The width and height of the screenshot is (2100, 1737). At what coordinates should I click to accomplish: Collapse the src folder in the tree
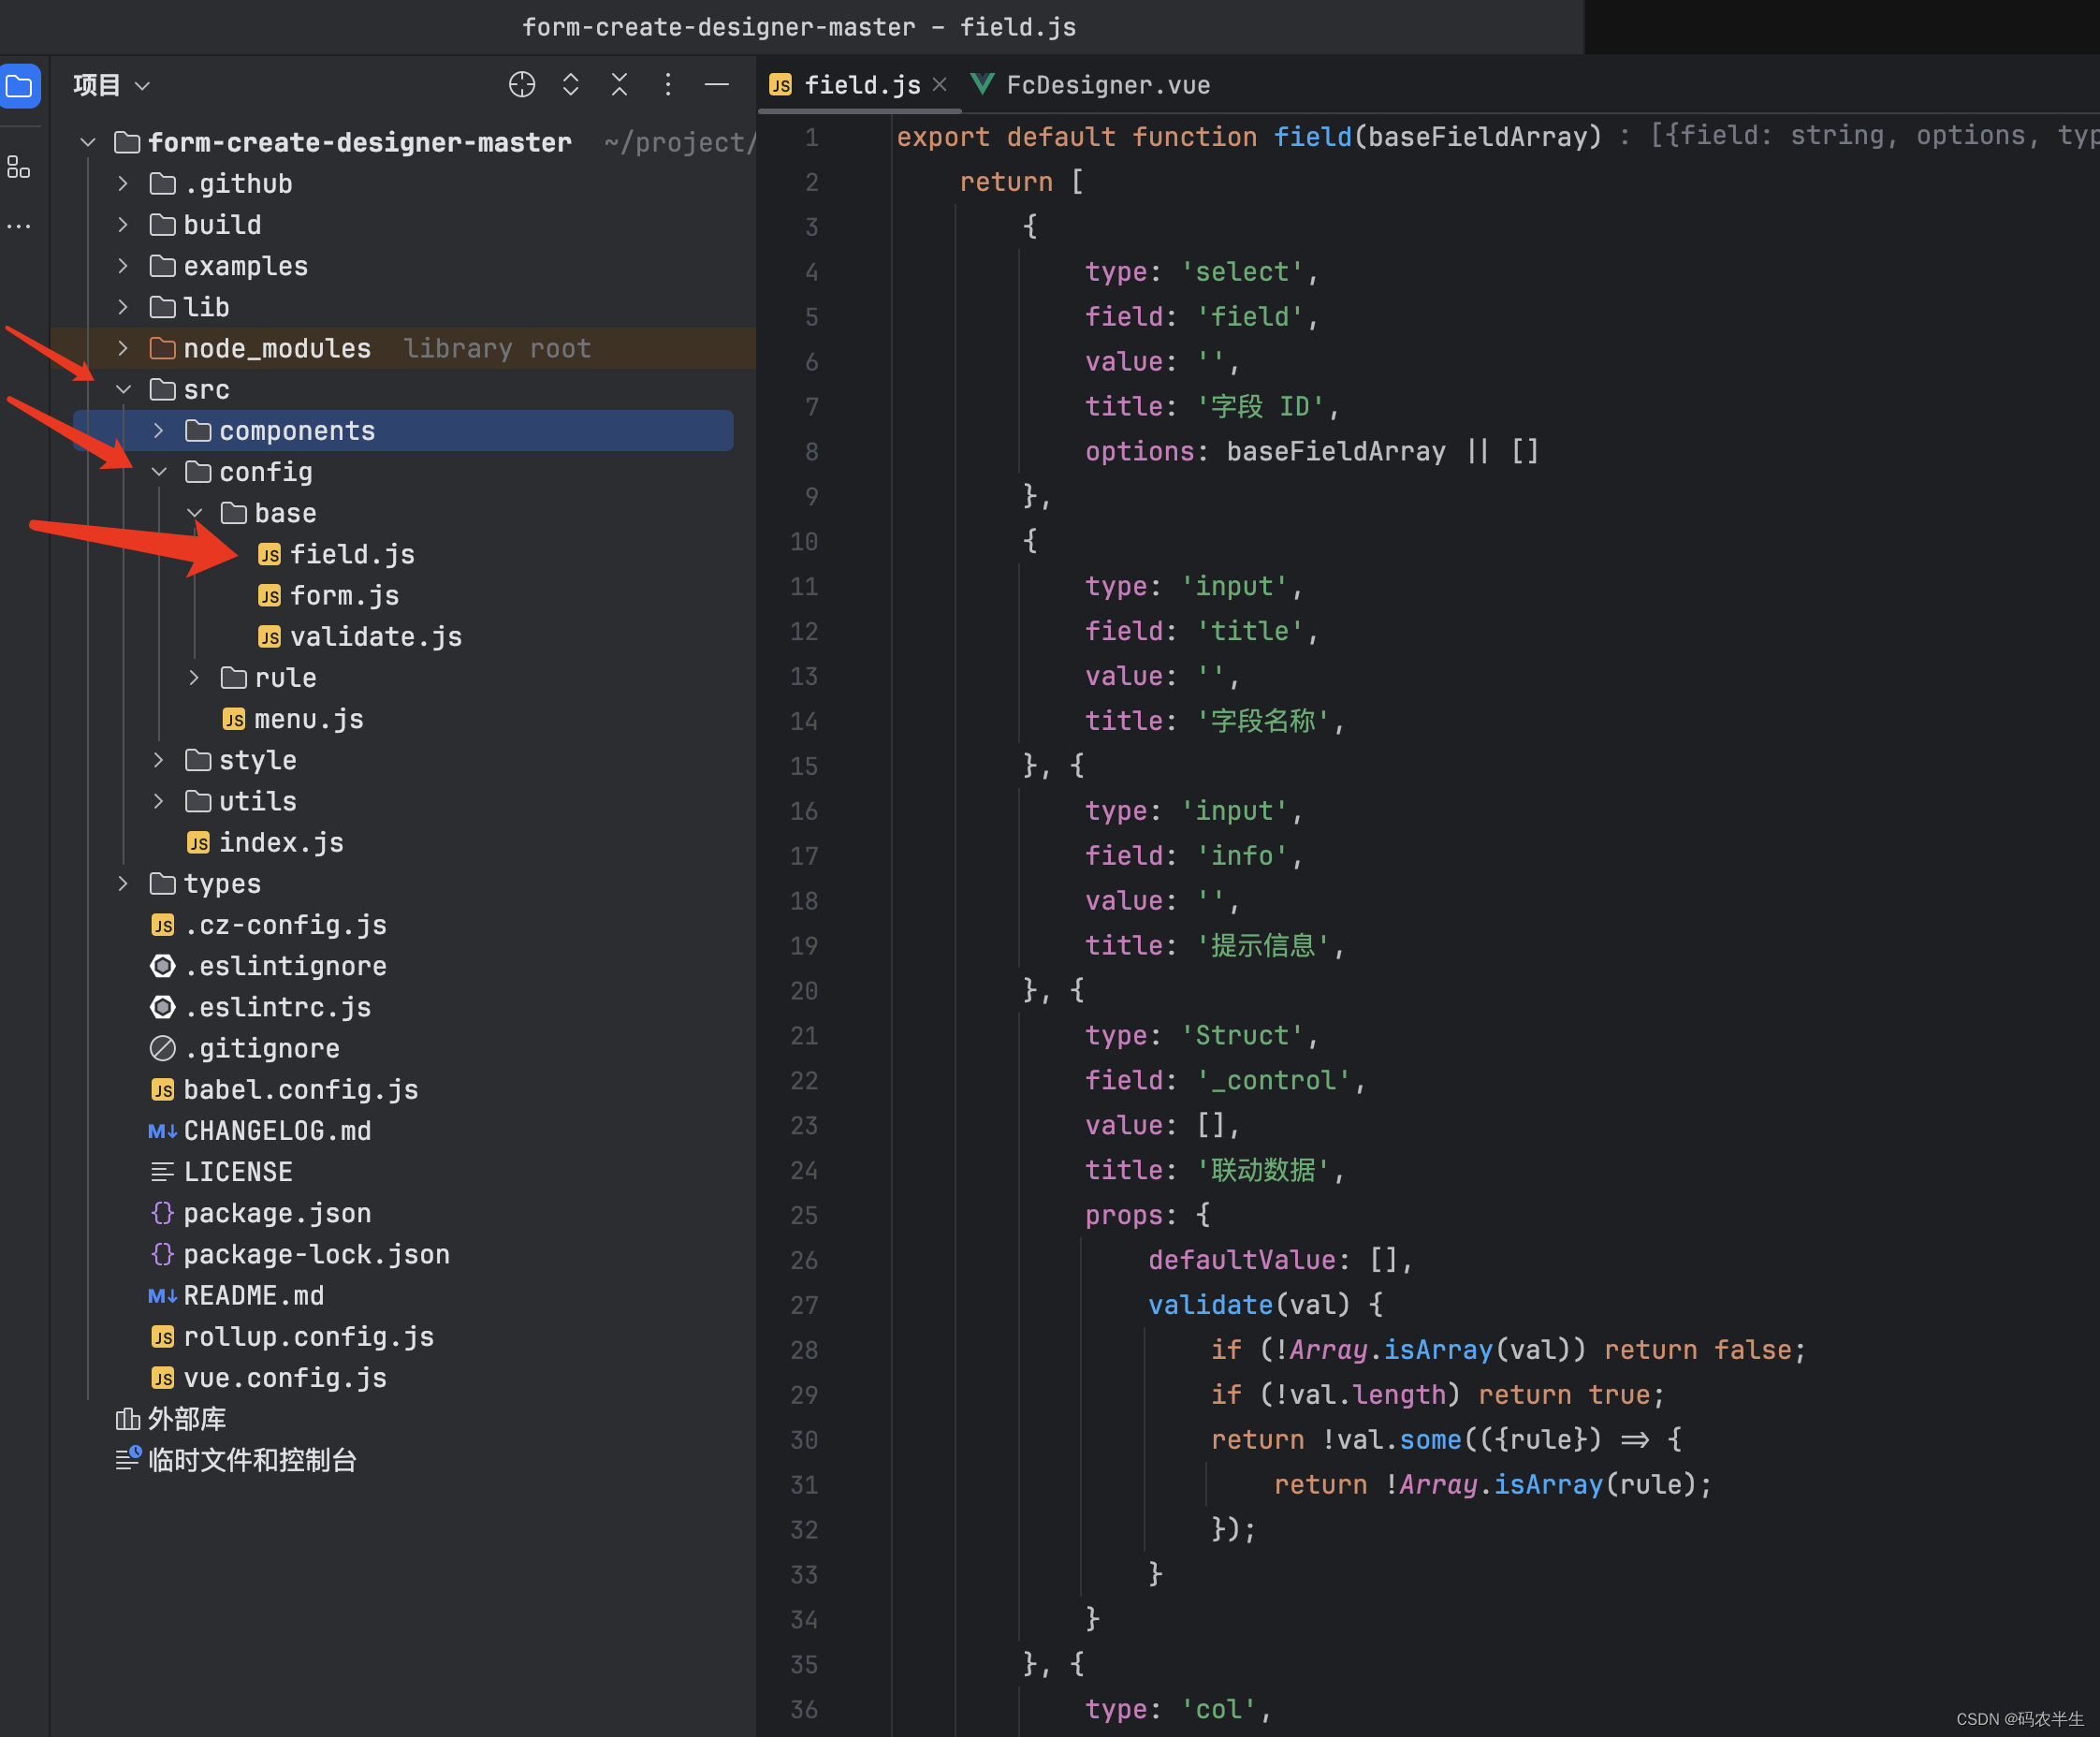point(123,389)
